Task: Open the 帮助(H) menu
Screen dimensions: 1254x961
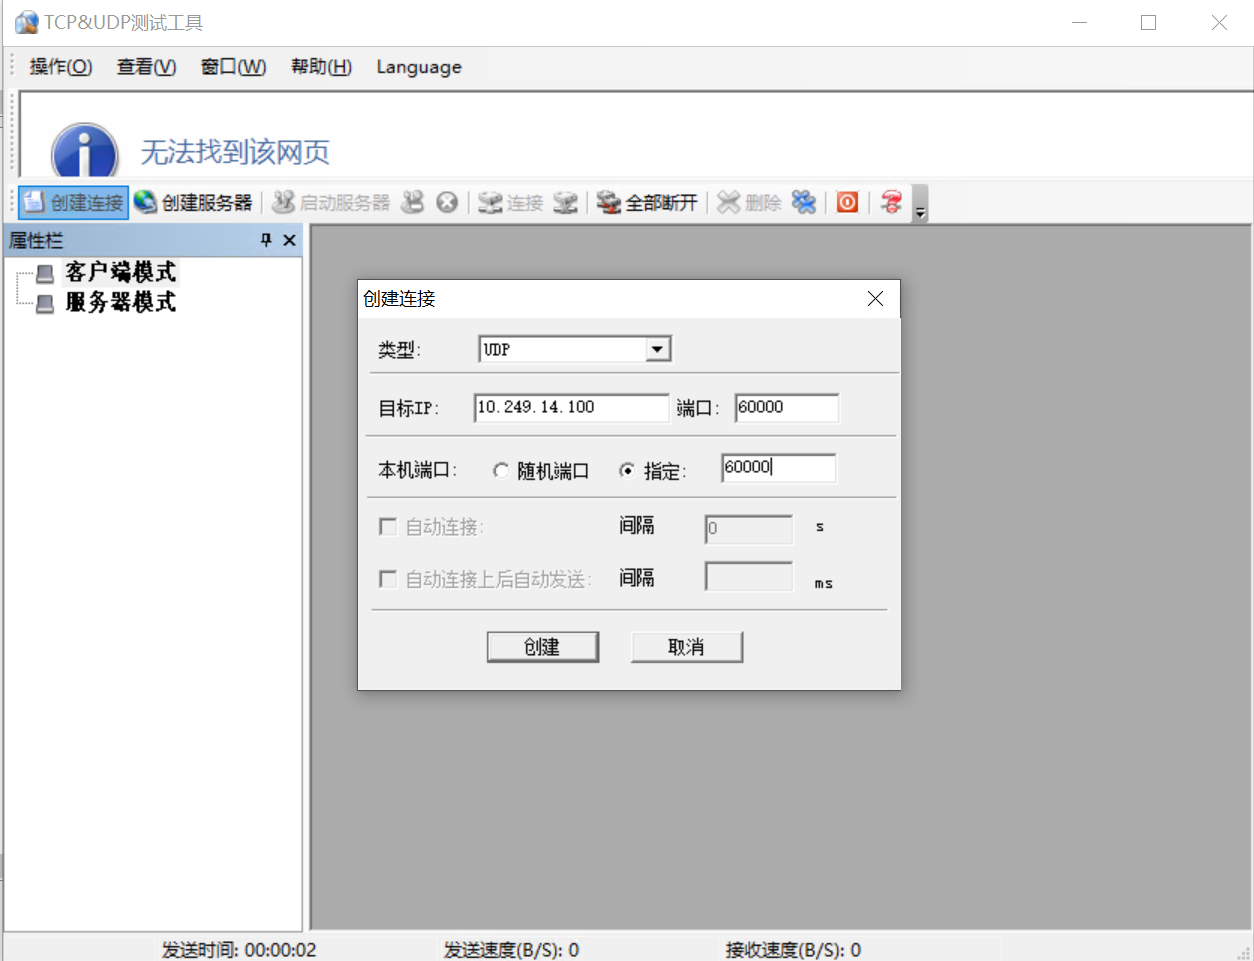Action: pos(321,67)
